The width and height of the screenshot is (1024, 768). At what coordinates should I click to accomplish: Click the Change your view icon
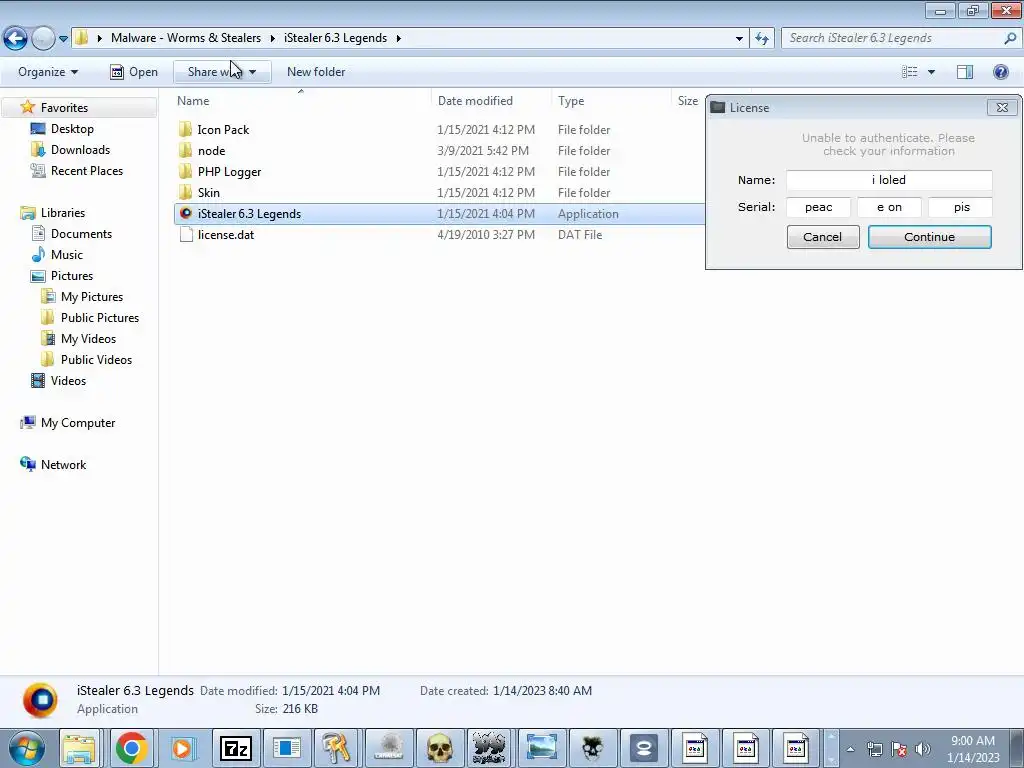910,72
